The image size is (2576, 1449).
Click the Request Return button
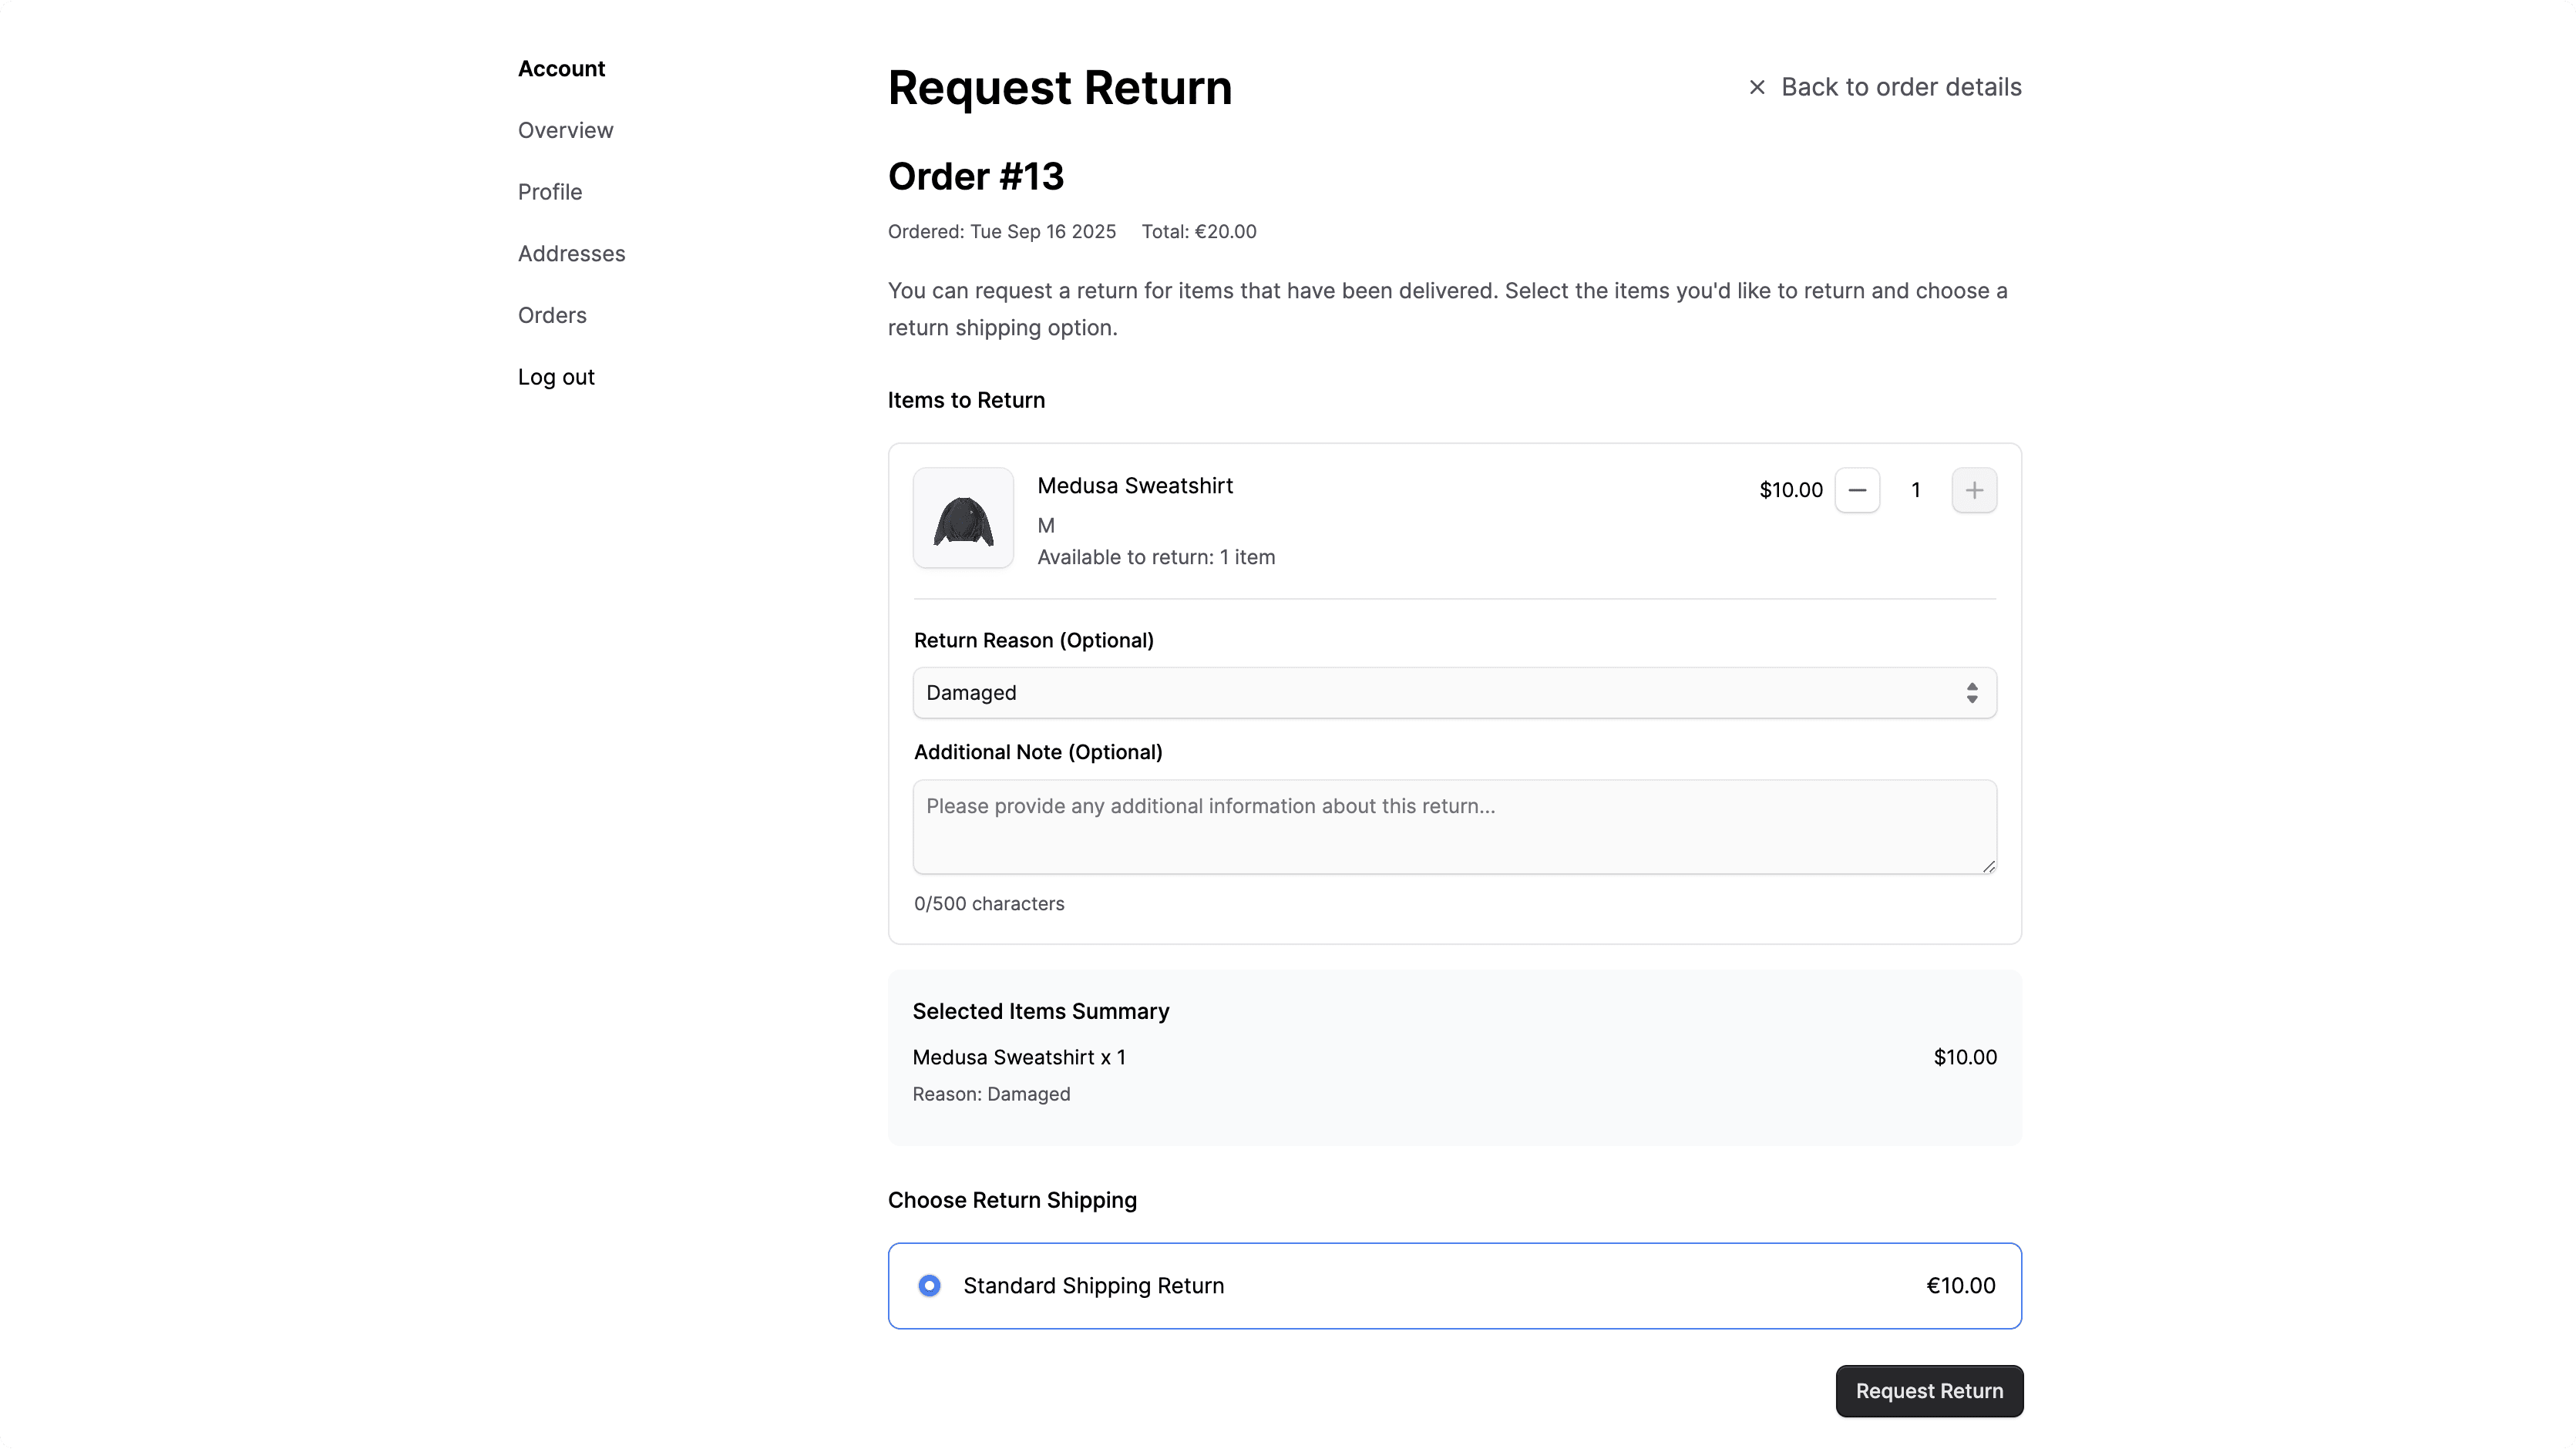click(x=1929, y=1391)
